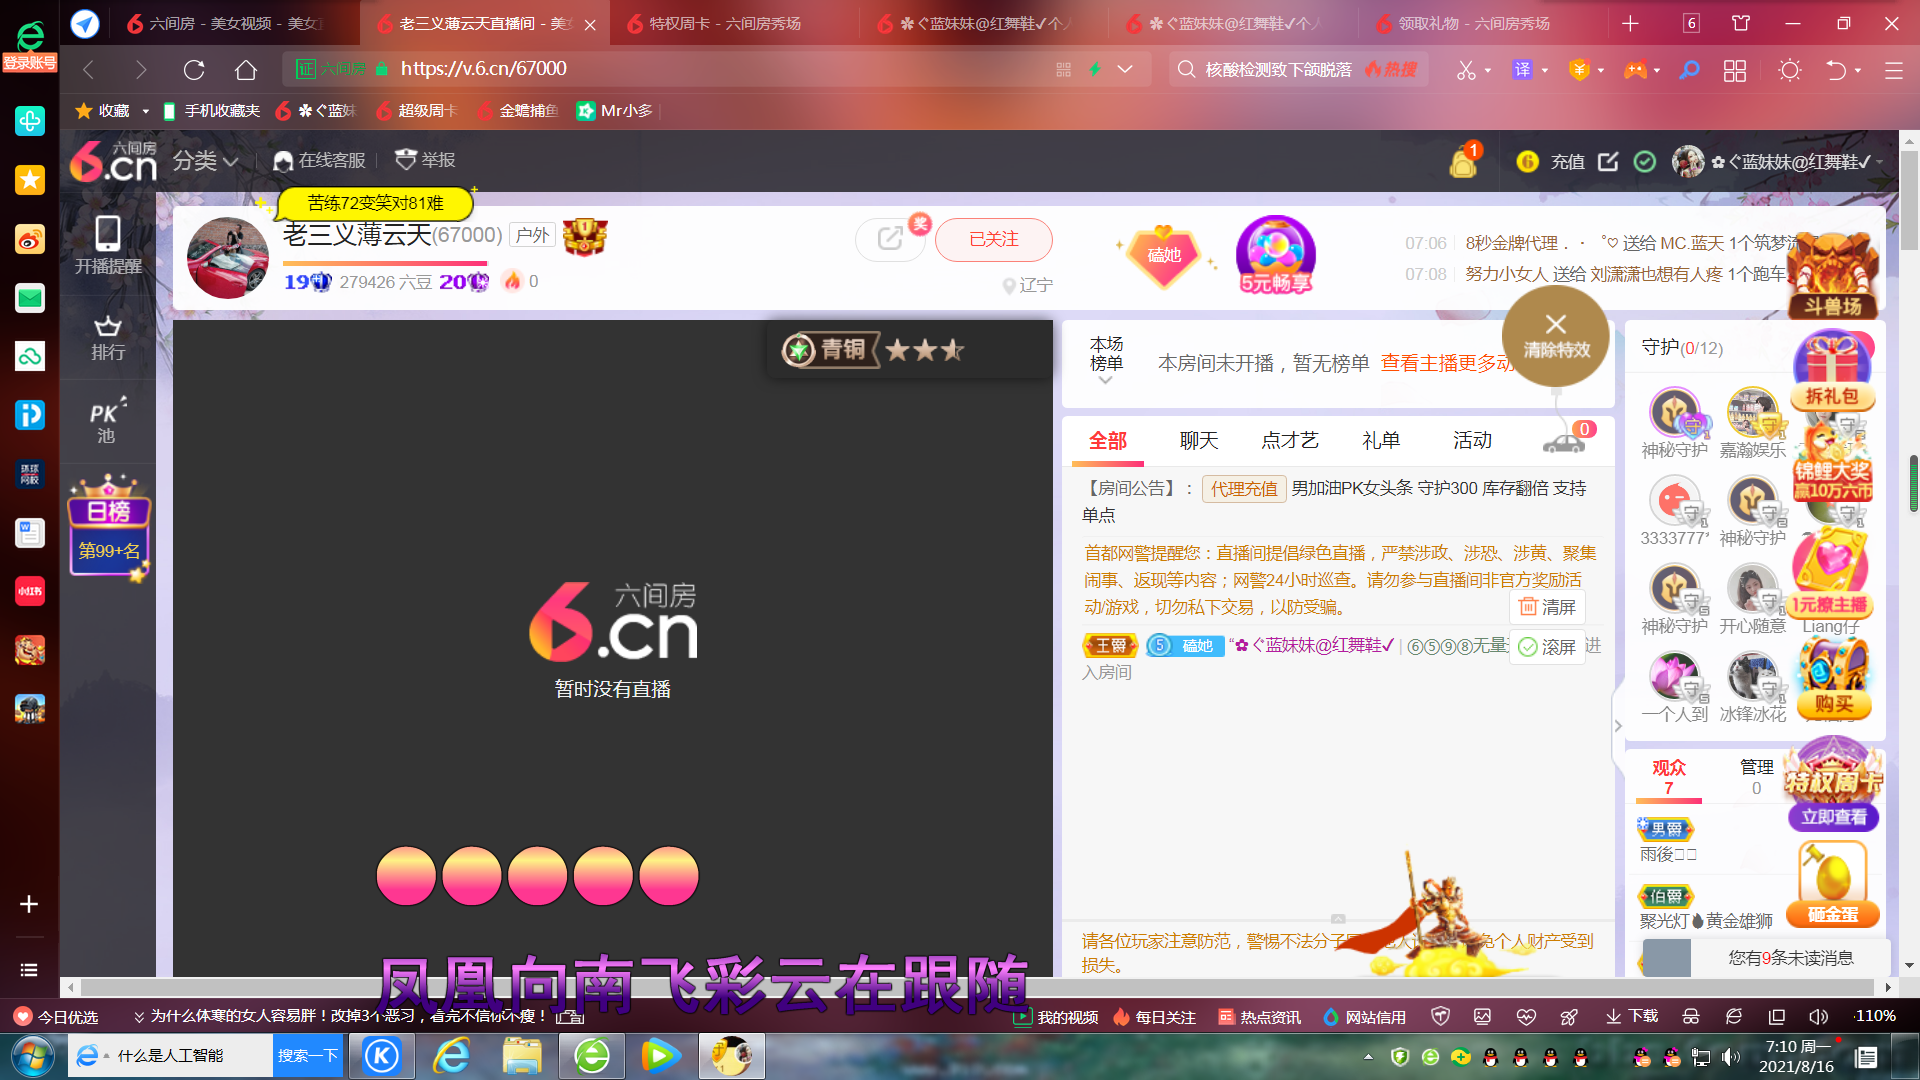Close effects with 清除特效 button
Viewport: 1920px width, 1080px height.
pyautogui.click(x=1556, y=335)
